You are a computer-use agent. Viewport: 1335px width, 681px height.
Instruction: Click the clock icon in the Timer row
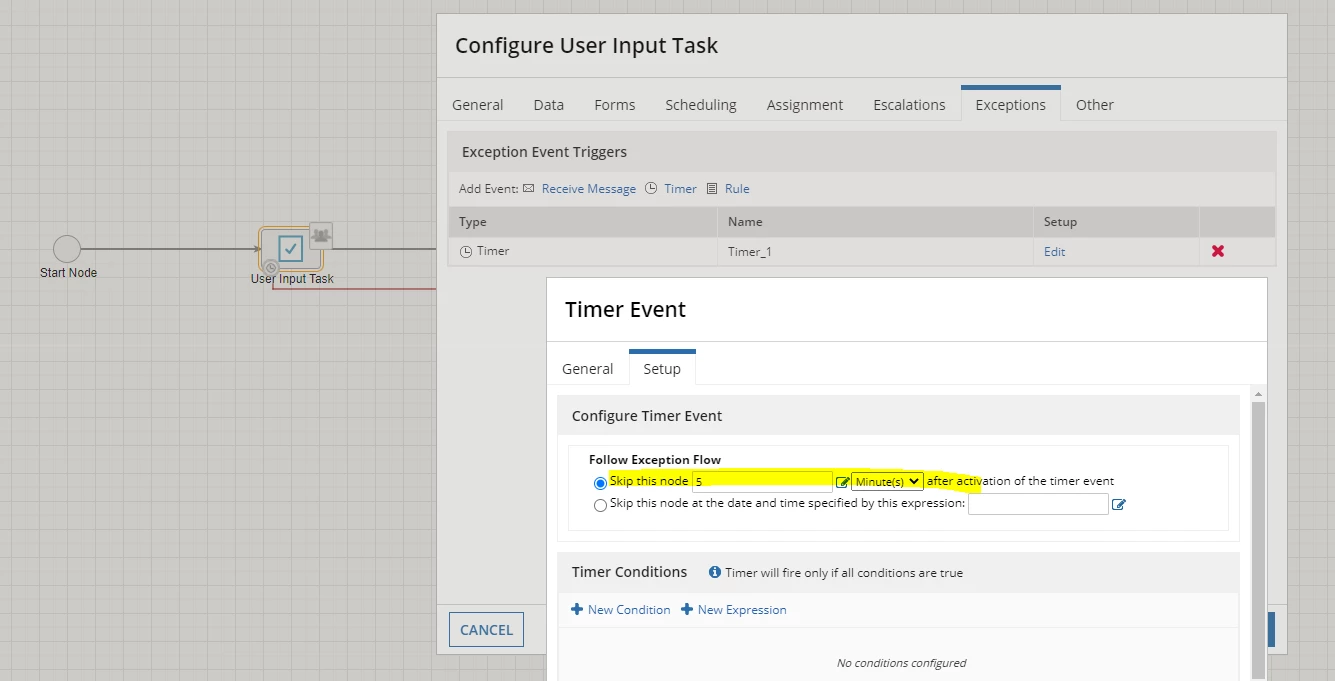pyautogui.click(x=466, y=252)
